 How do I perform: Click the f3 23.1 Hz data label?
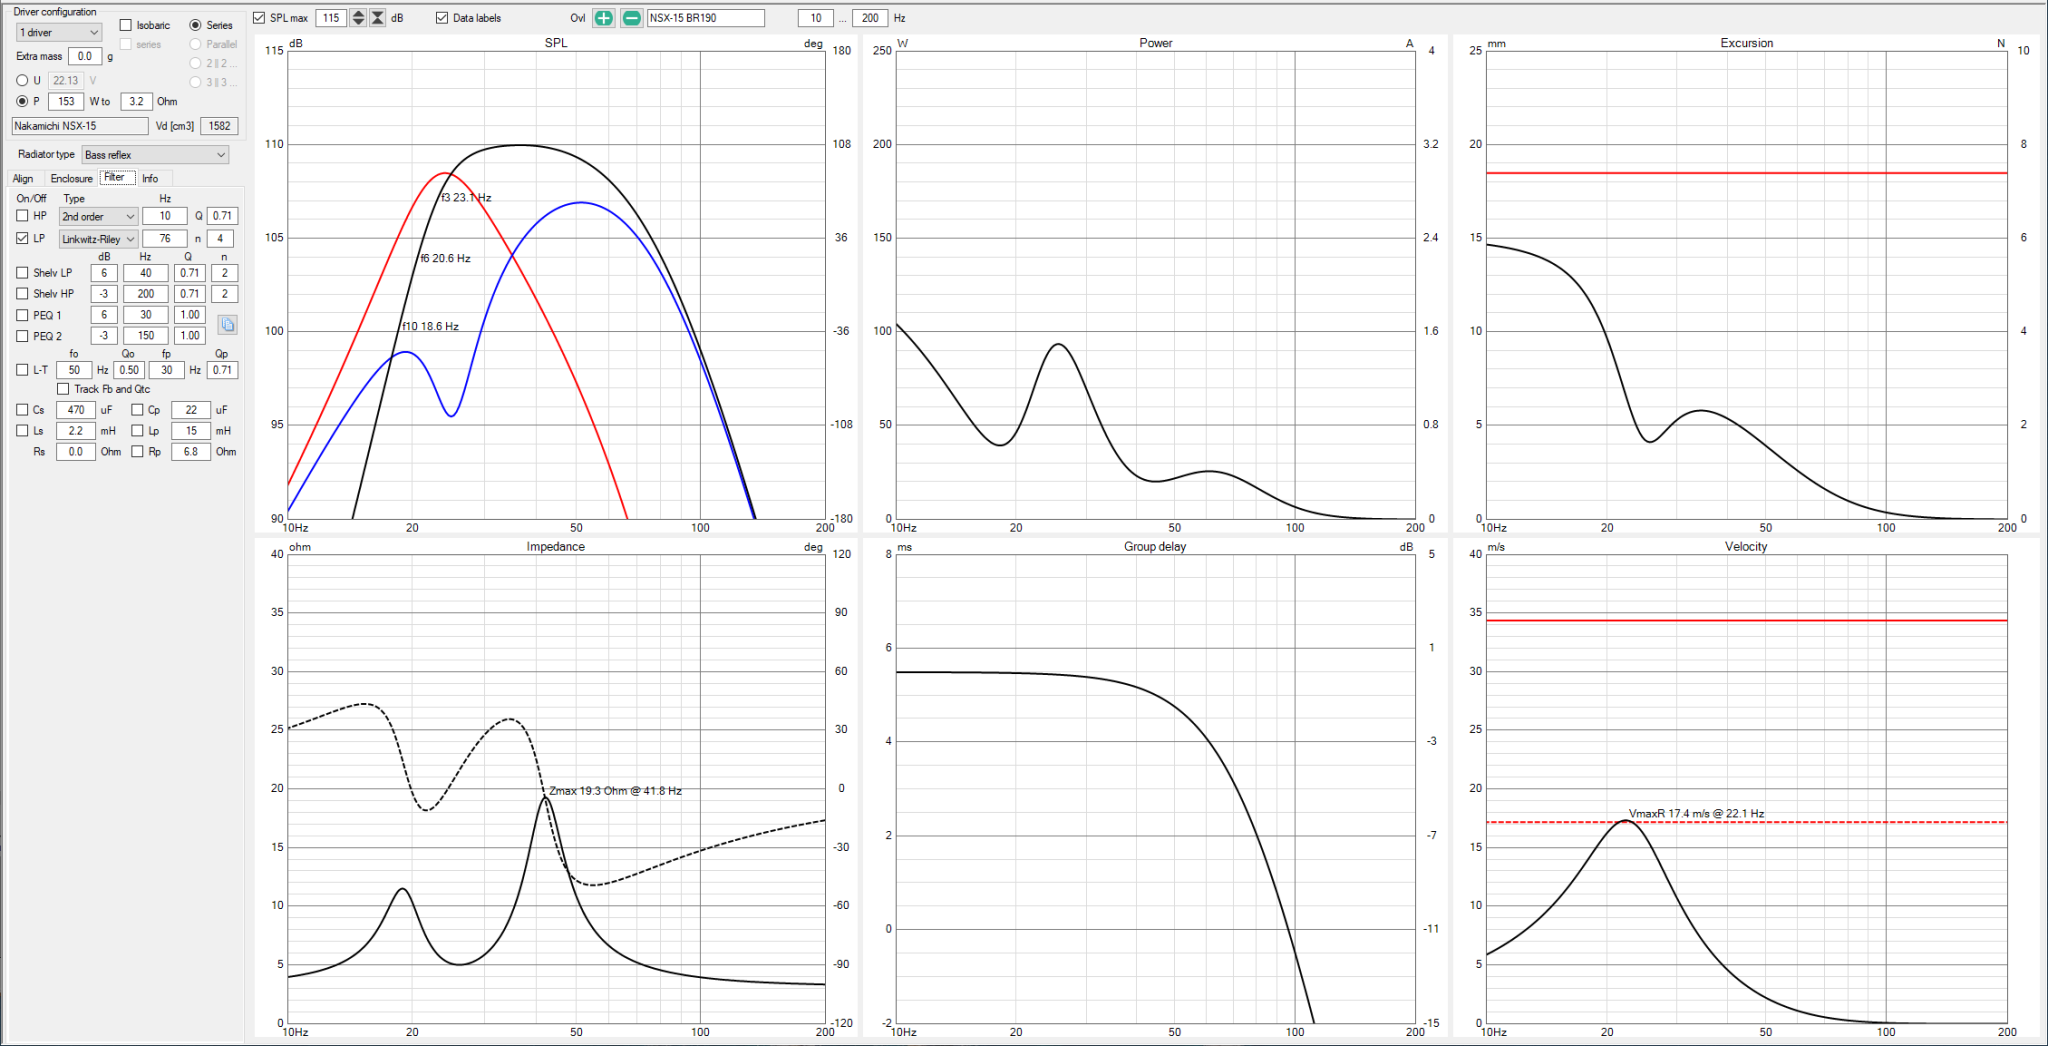[x=466, y=198]
